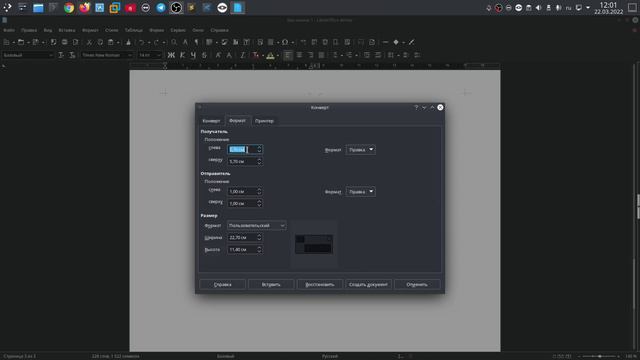Switch to the Принтер tab

264,121
